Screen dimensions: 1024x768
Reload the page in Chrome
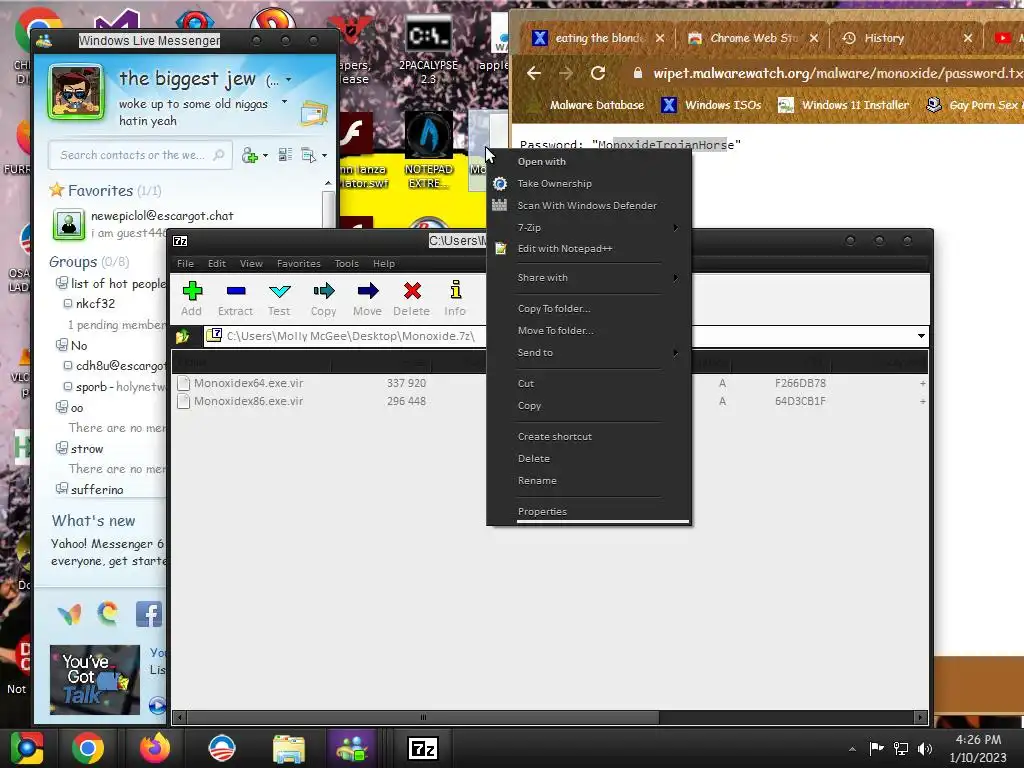598,73
